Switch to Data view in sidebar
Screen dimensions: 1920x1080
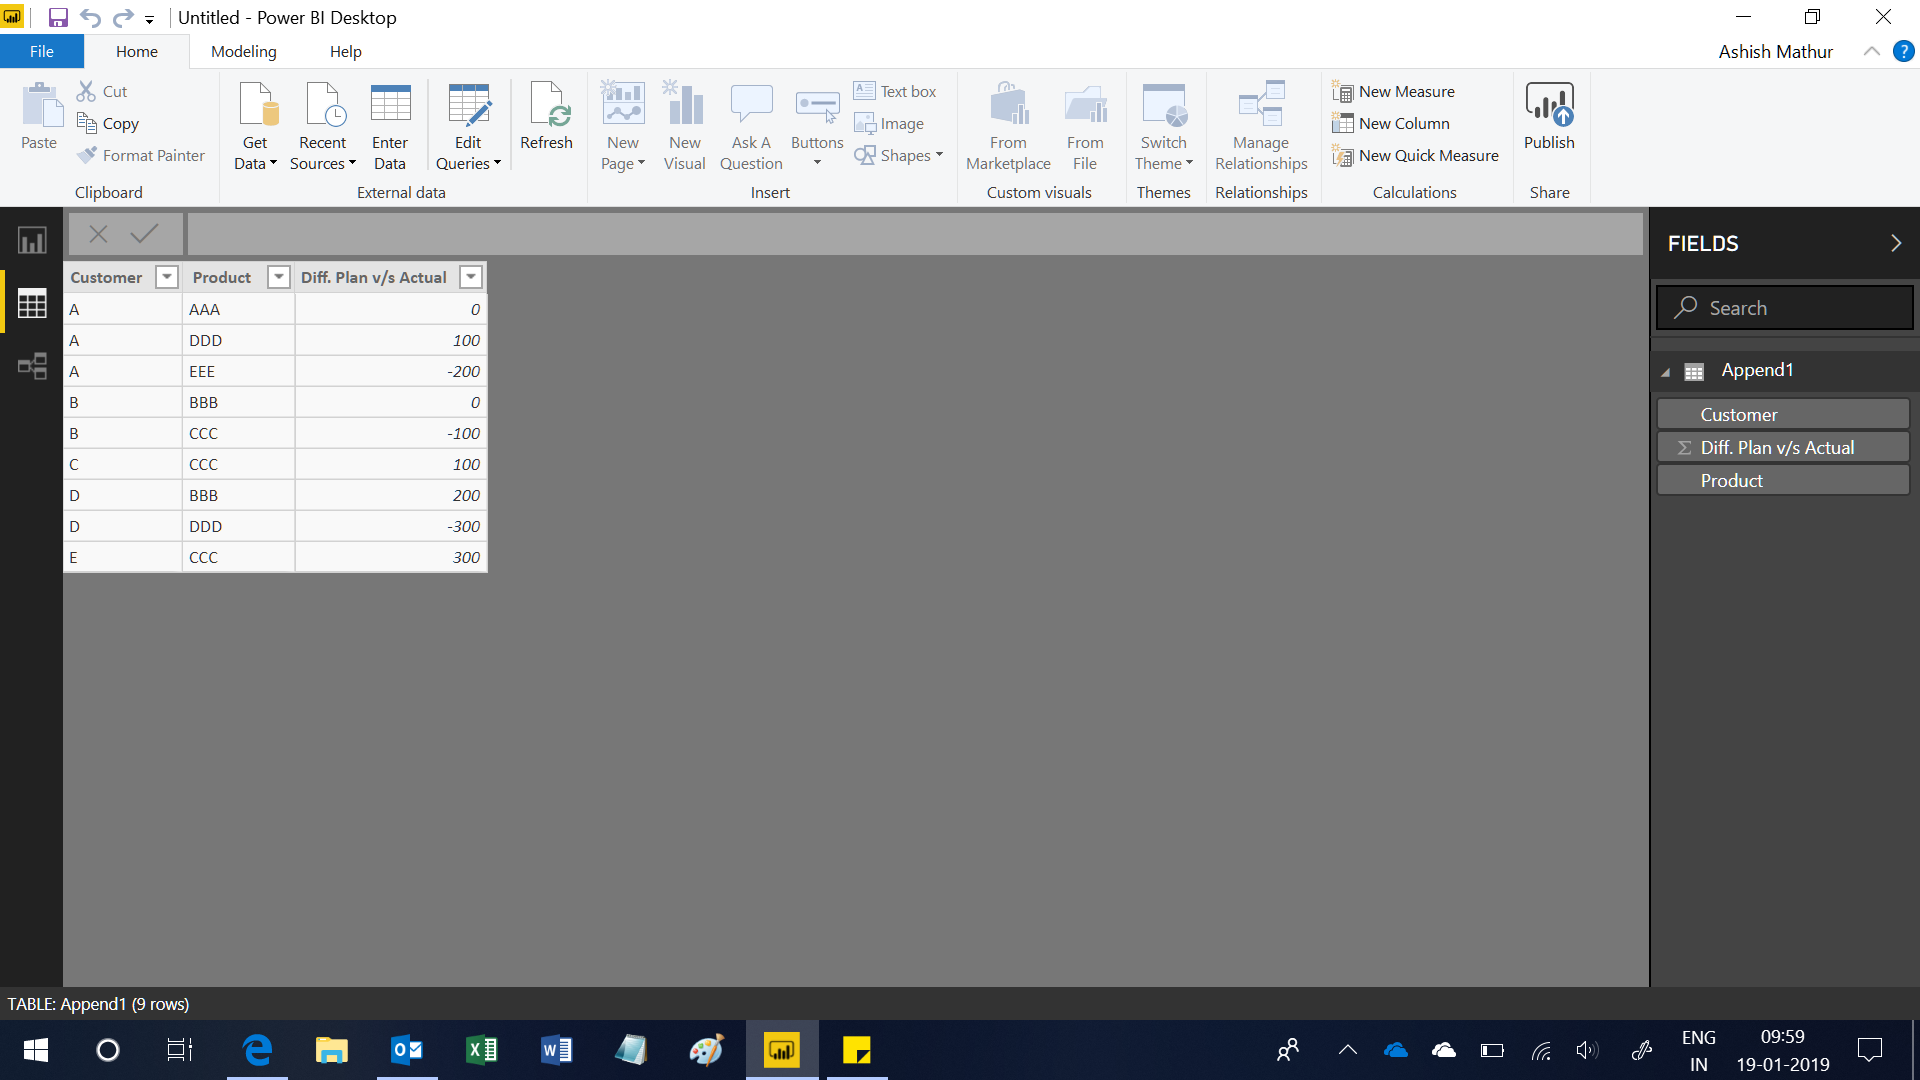[x=32, y=303]
